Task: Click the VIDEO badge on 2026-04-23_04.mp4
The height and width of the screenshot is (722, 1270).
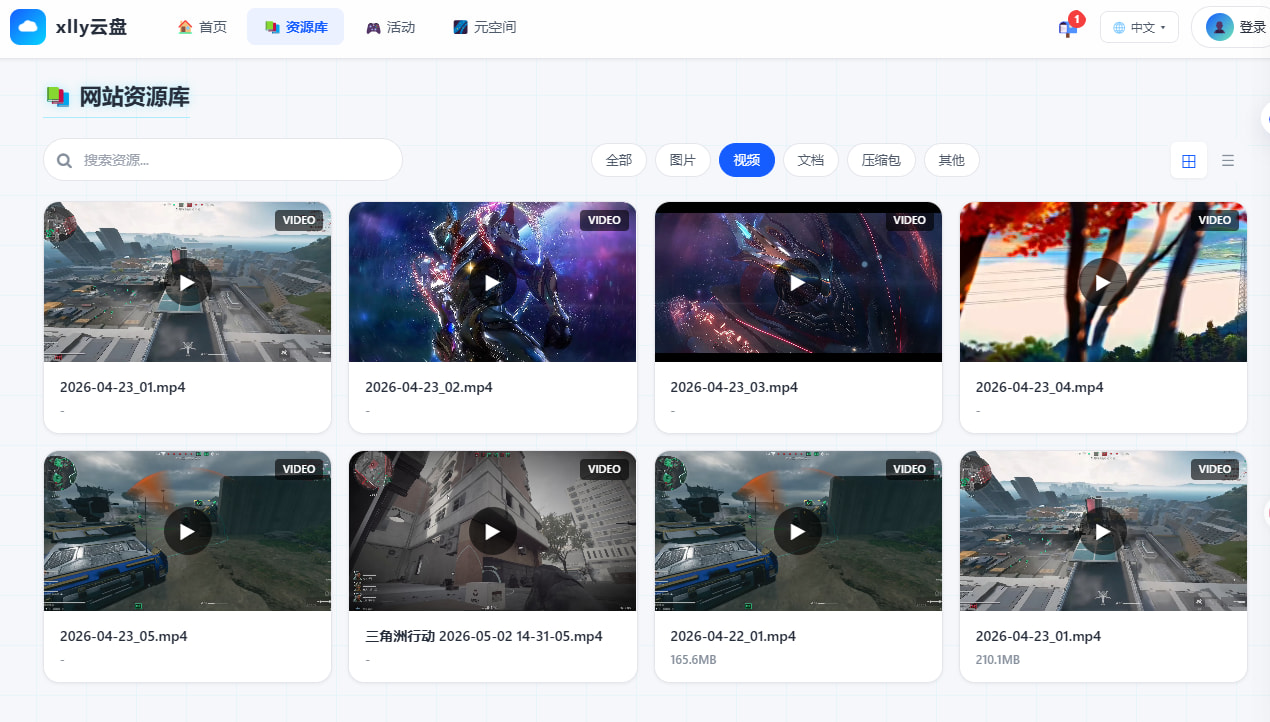Action: click(1214, 220)
